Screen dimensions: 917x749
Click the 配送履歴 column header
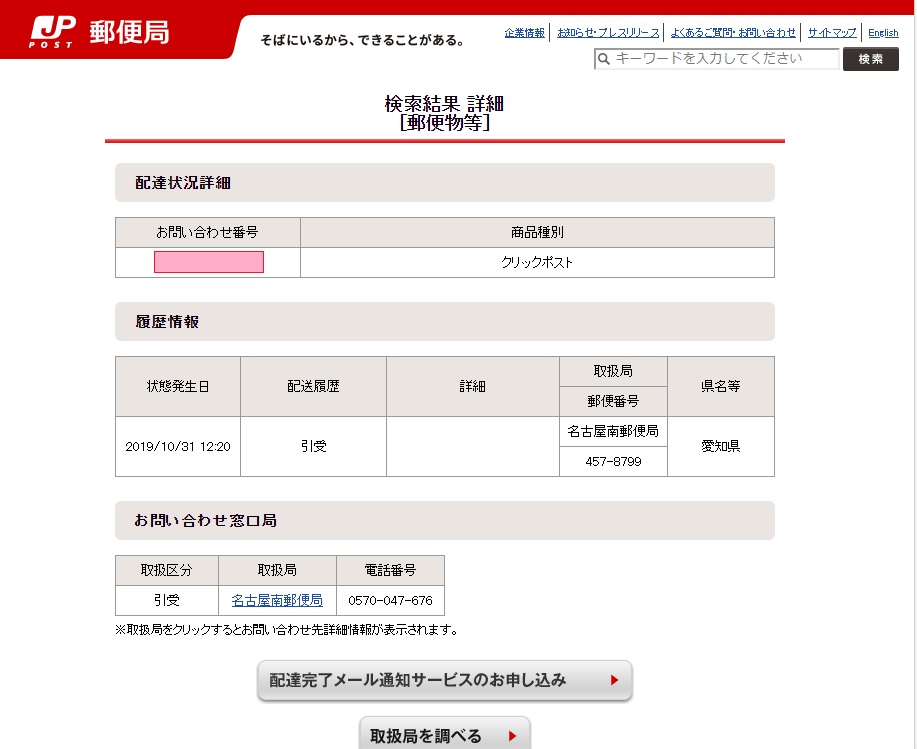313,386
